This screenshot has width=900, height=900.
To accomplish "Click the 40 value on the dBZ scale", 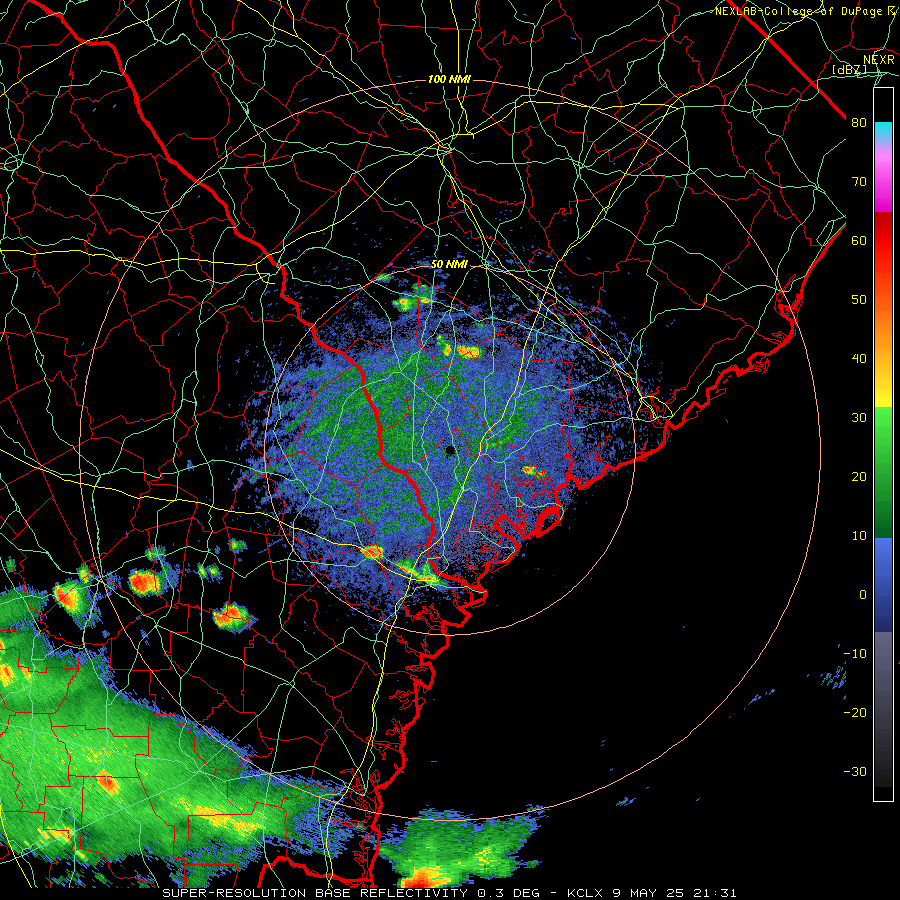I will pos(859,359).
